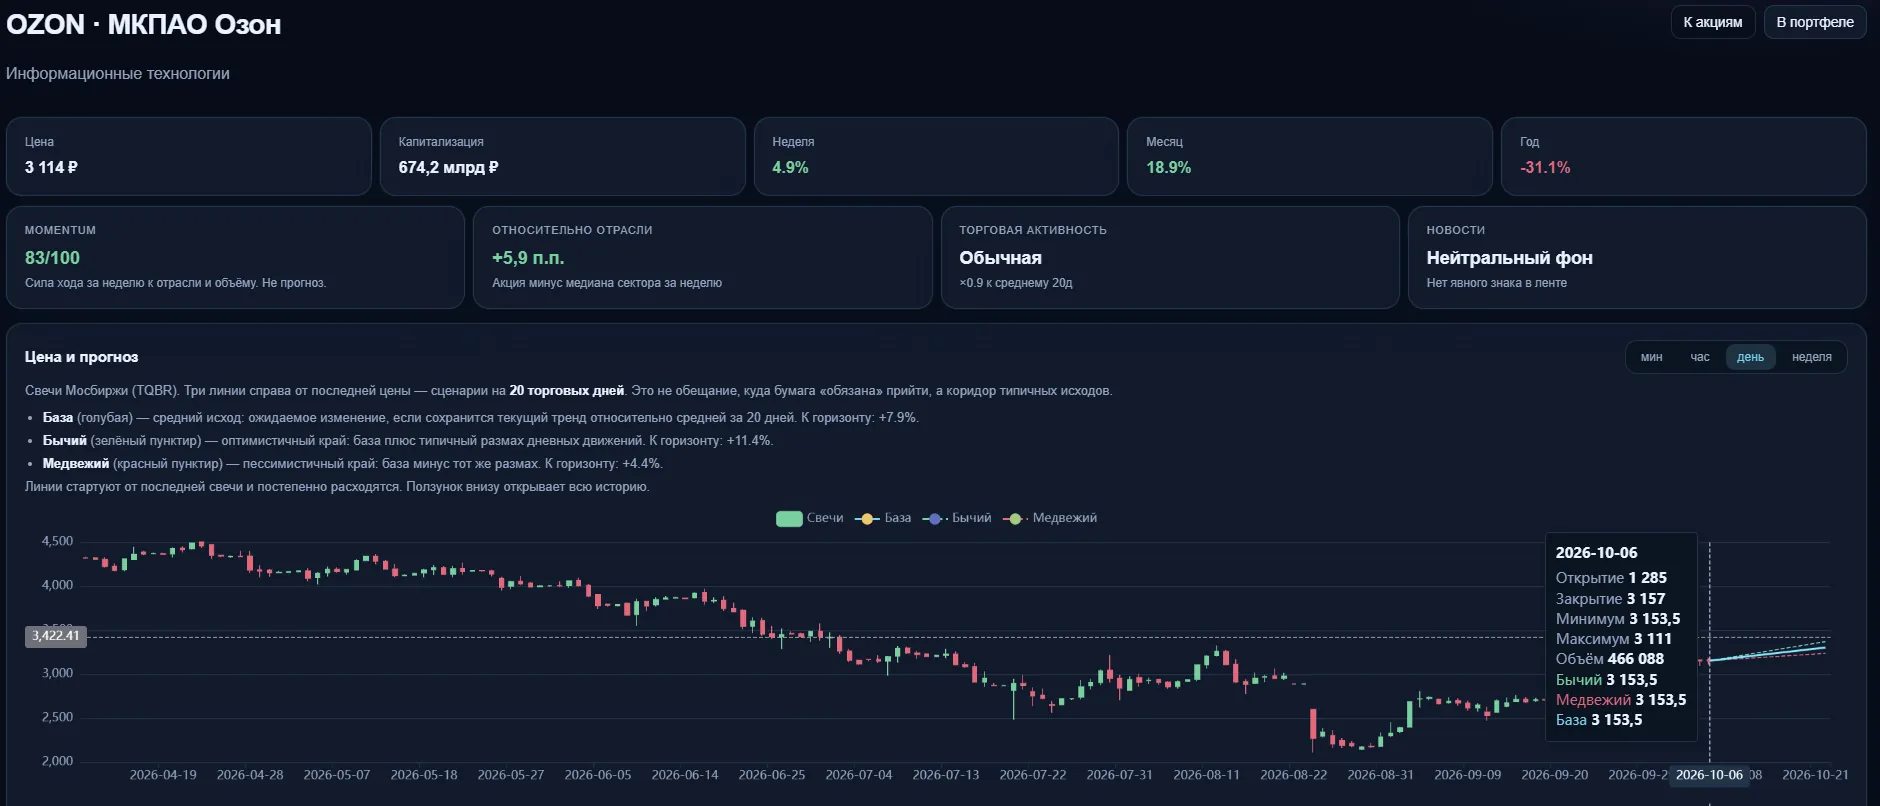Click the y-axis label «2,000»
1880x806 pixels.
57,761
